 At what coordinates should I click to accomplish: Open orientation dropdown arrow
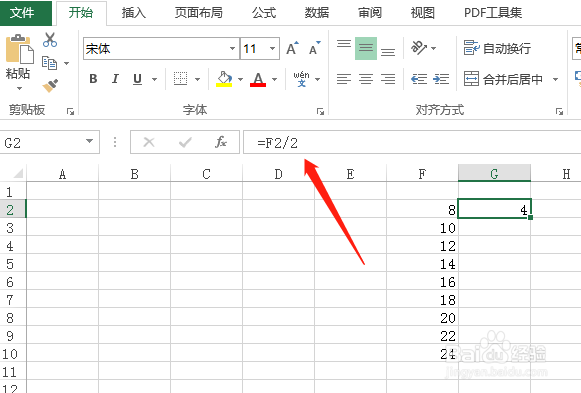[x=434, y=48]
